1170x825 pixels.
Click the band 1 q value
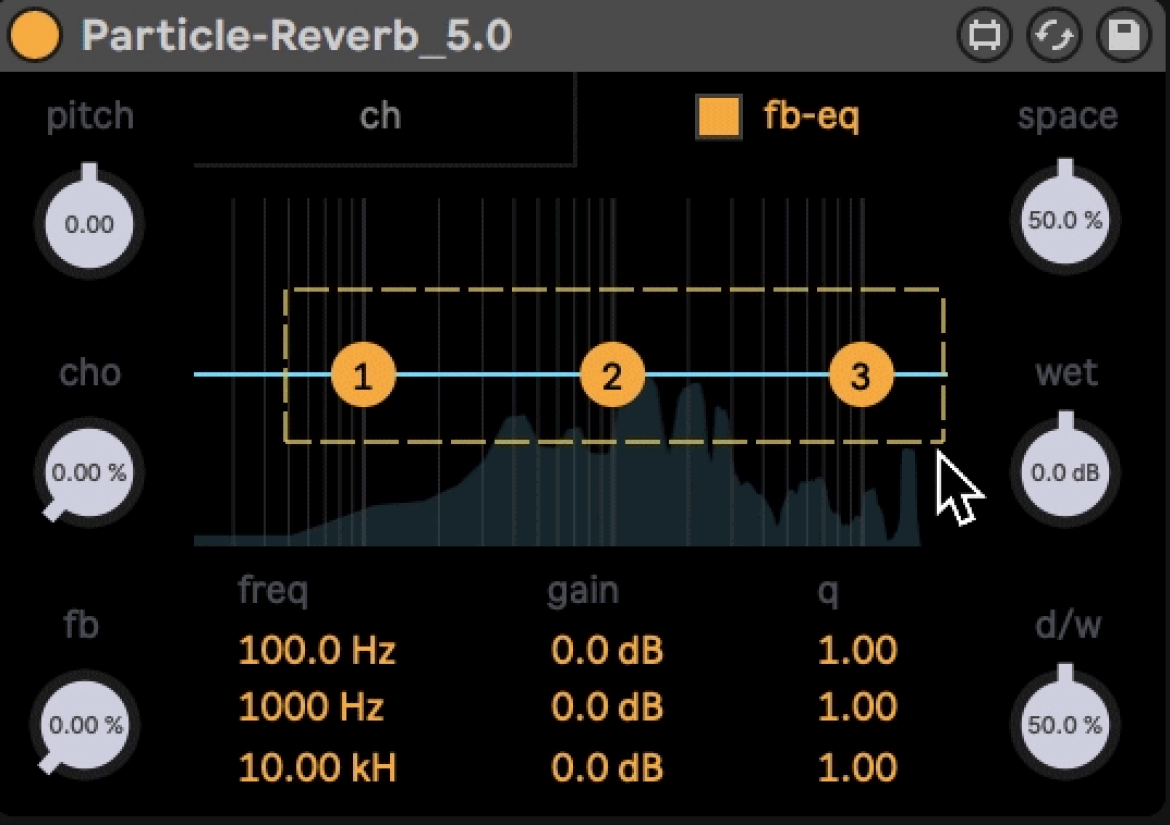click(857, 650)
